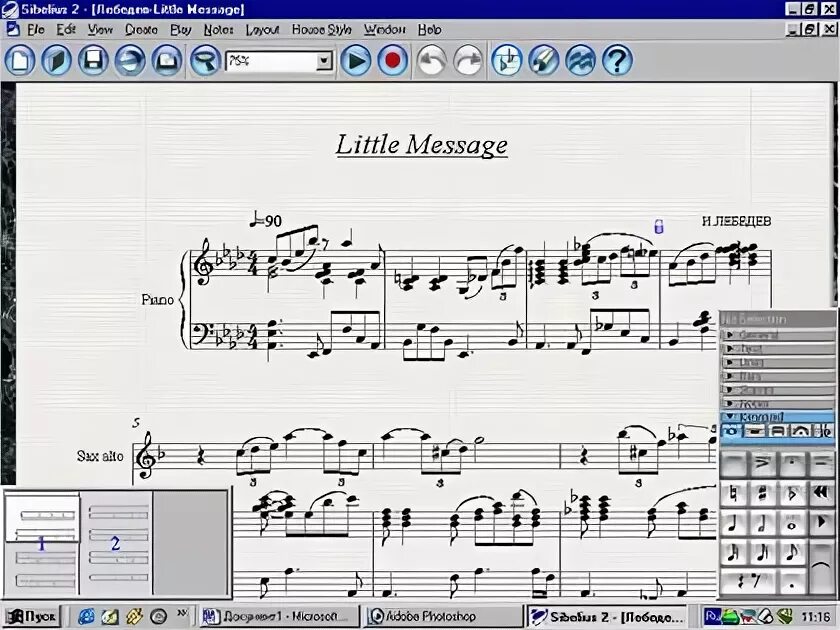Select the eighth note keypad key

pyautogui.click(x=791, y=552)
